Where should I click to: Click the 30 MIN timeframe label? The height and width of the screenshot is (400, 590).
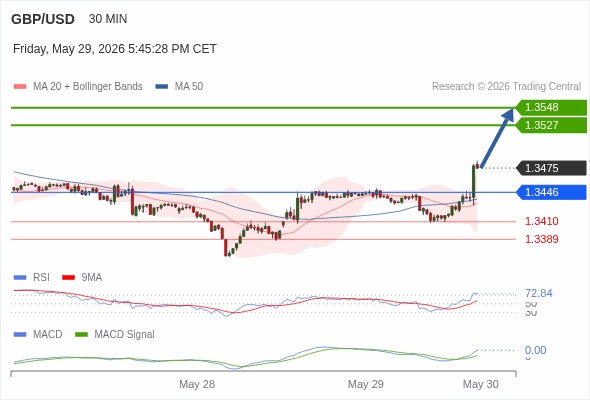pyautogui.click(x=108, y=19)
